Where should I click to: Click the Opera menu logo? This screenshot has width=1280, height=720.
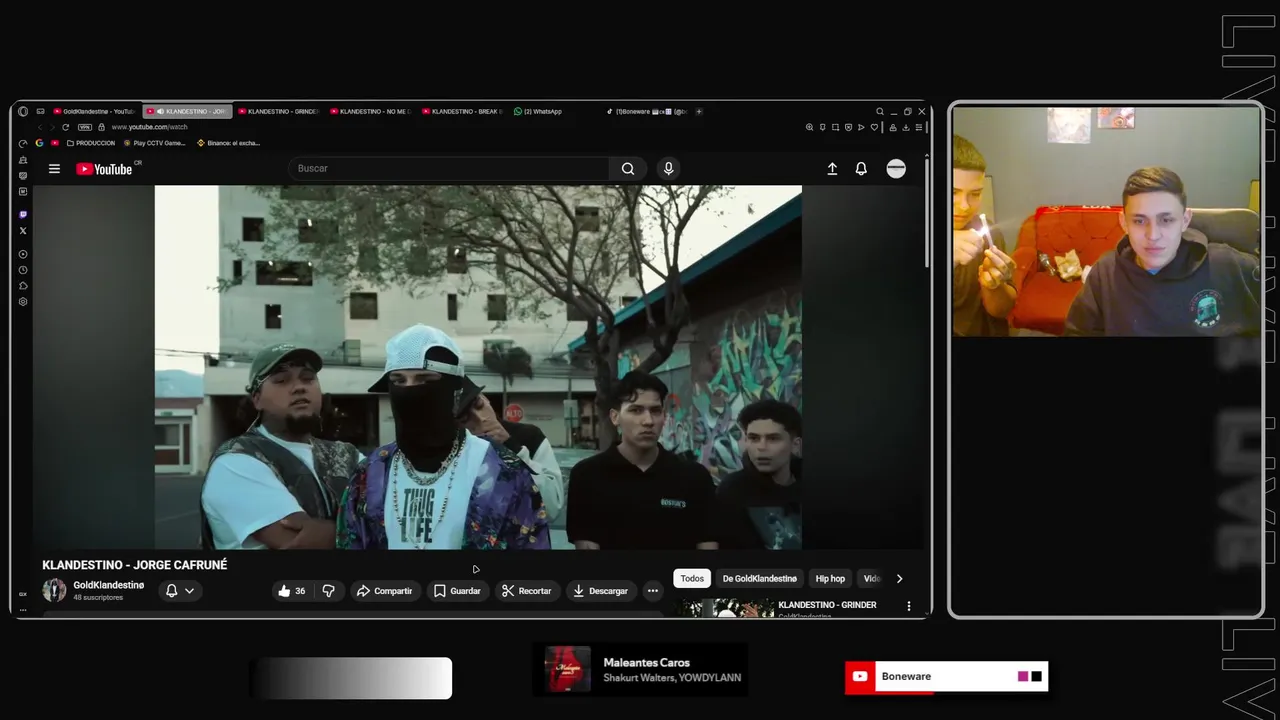point(23,111)
